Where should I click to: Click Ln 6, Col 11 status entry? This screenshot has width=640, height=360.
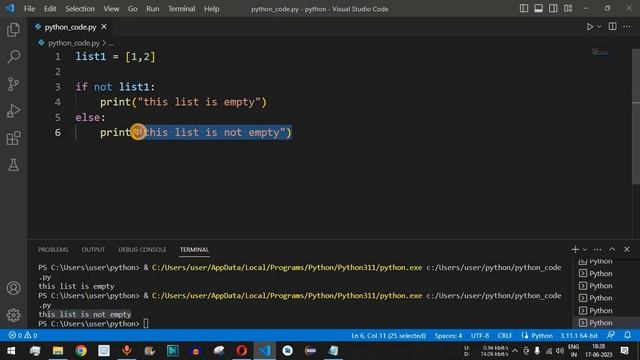coord(388,336)
